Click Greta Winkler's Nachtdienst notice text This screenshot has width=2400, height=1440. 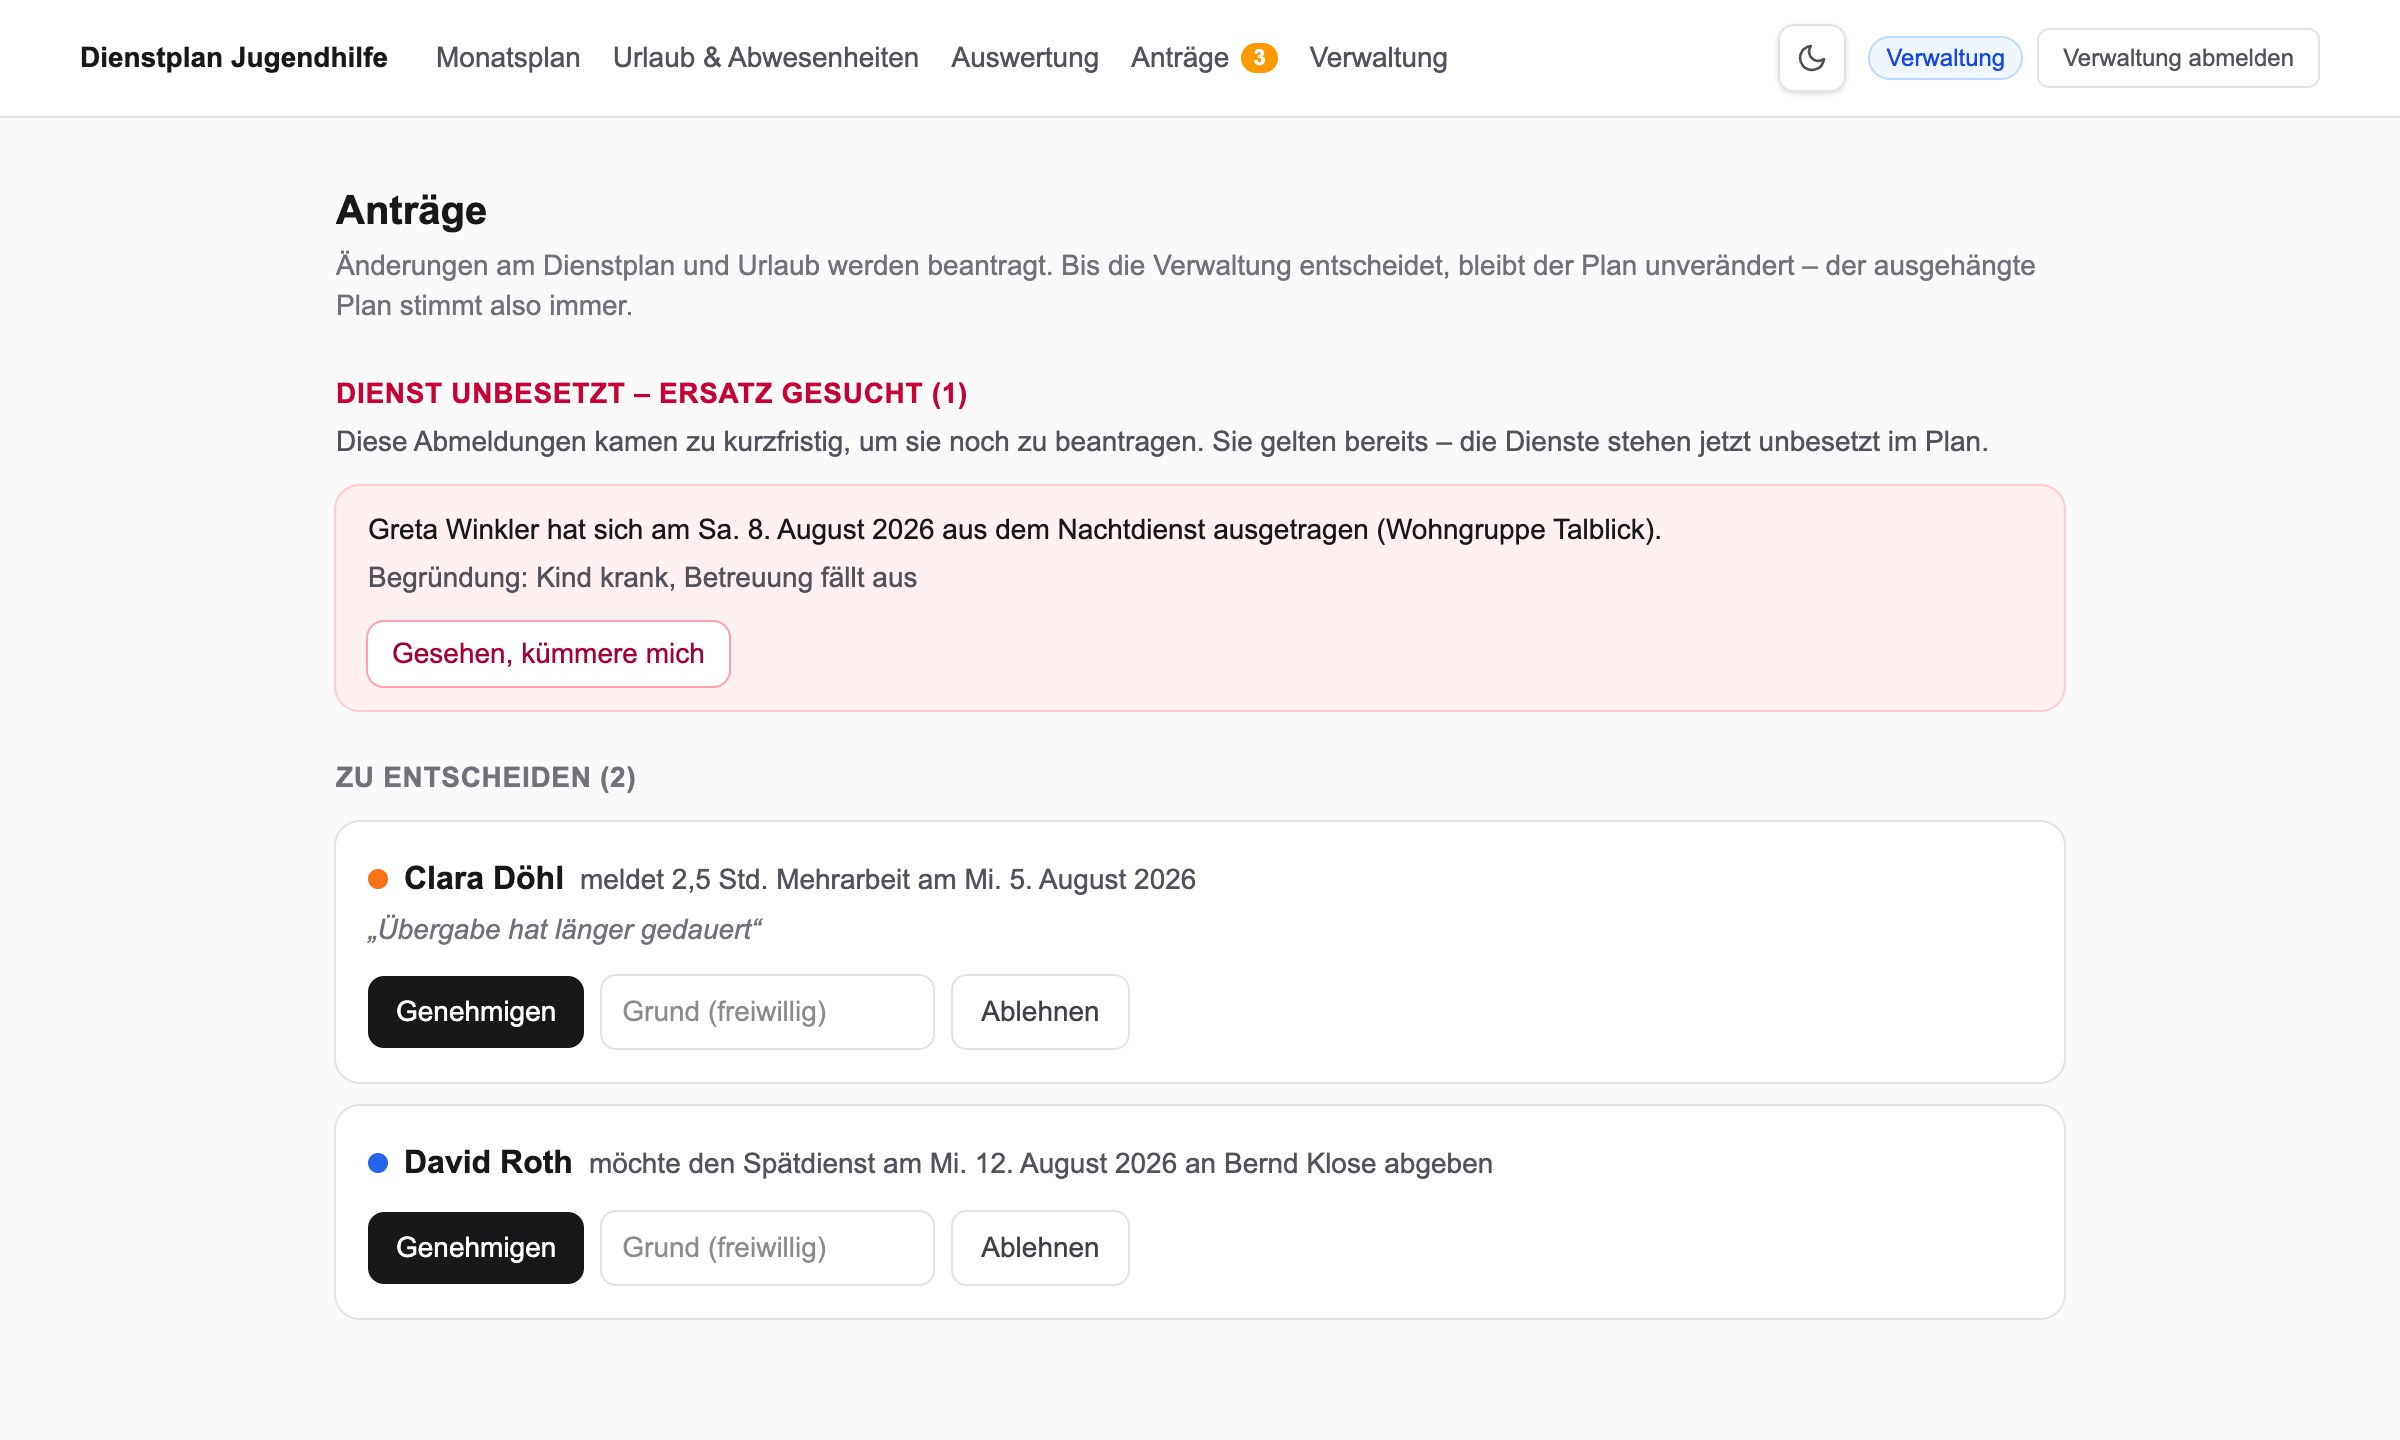pyautogui.click(x=1014, y=530)
